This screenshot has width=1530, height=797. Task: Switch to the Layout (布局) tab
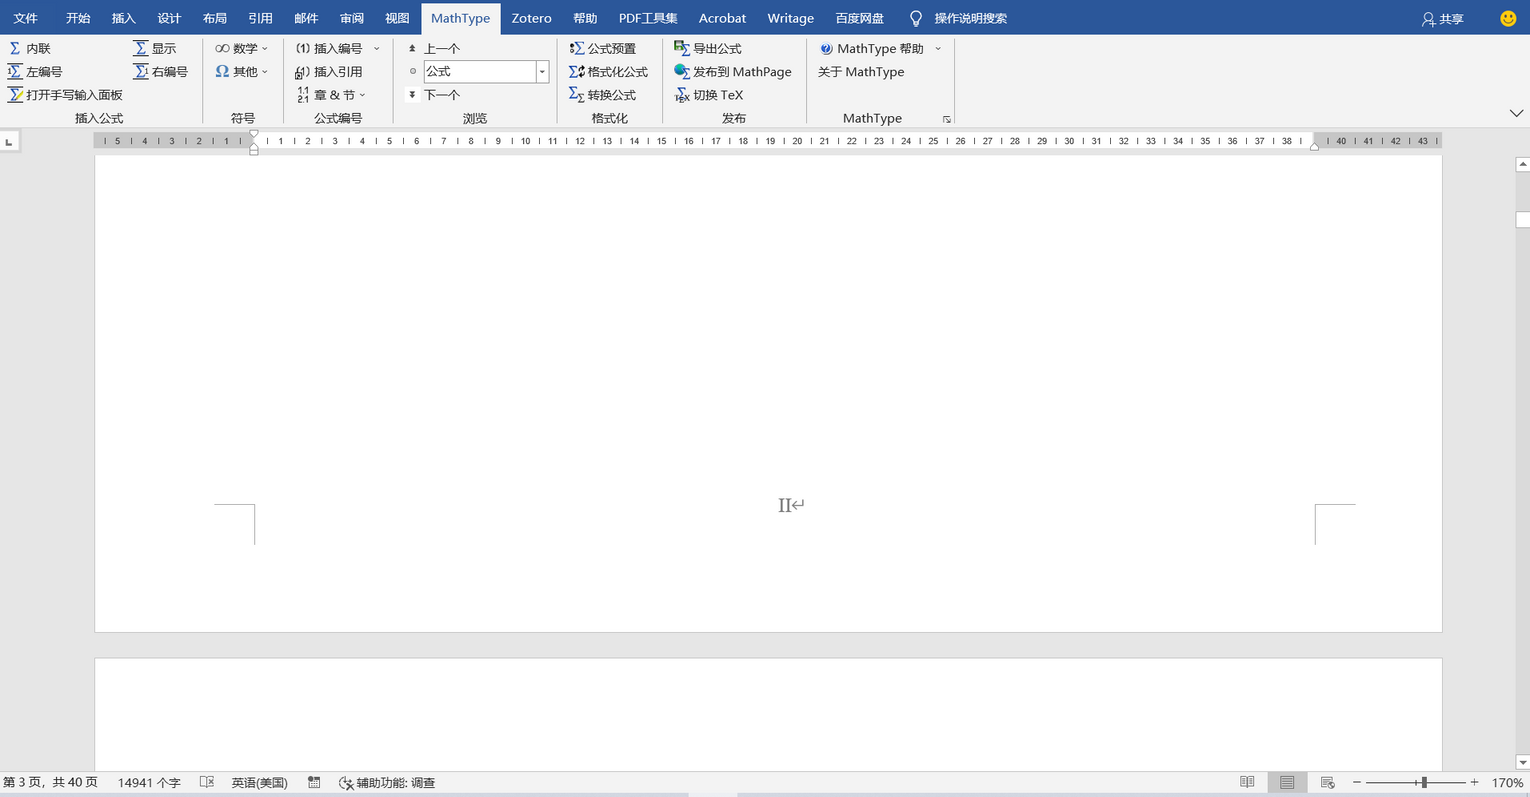[215, 18]
